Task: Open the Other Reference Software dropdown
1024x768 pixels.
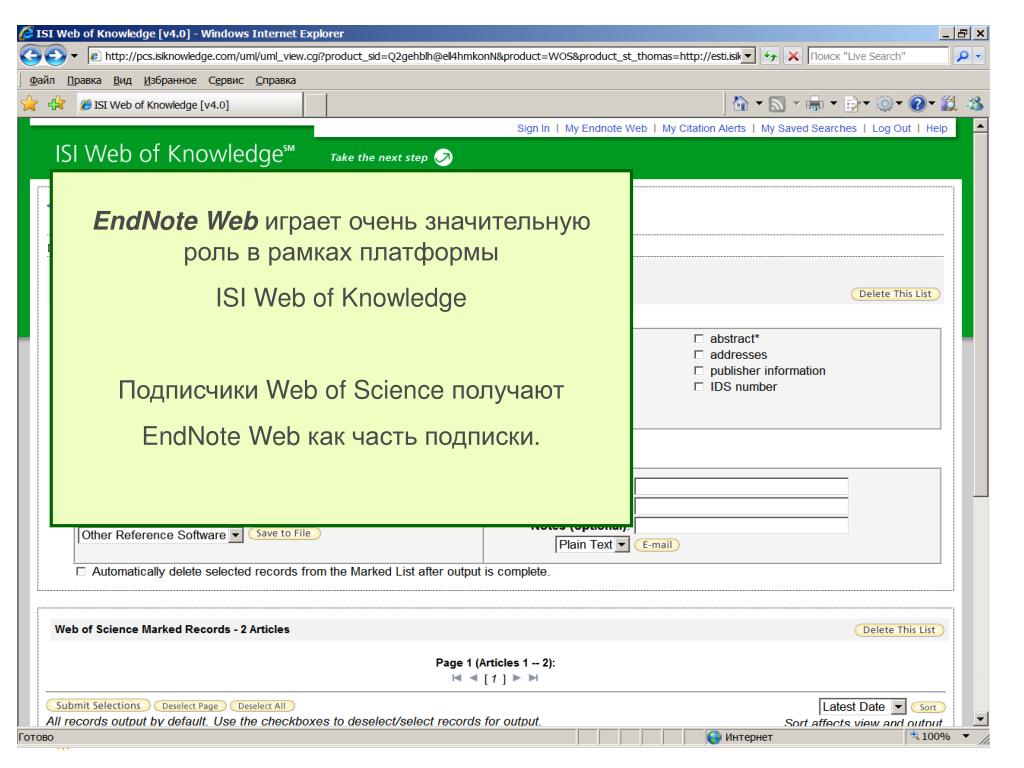Action: tap(235, 535)
